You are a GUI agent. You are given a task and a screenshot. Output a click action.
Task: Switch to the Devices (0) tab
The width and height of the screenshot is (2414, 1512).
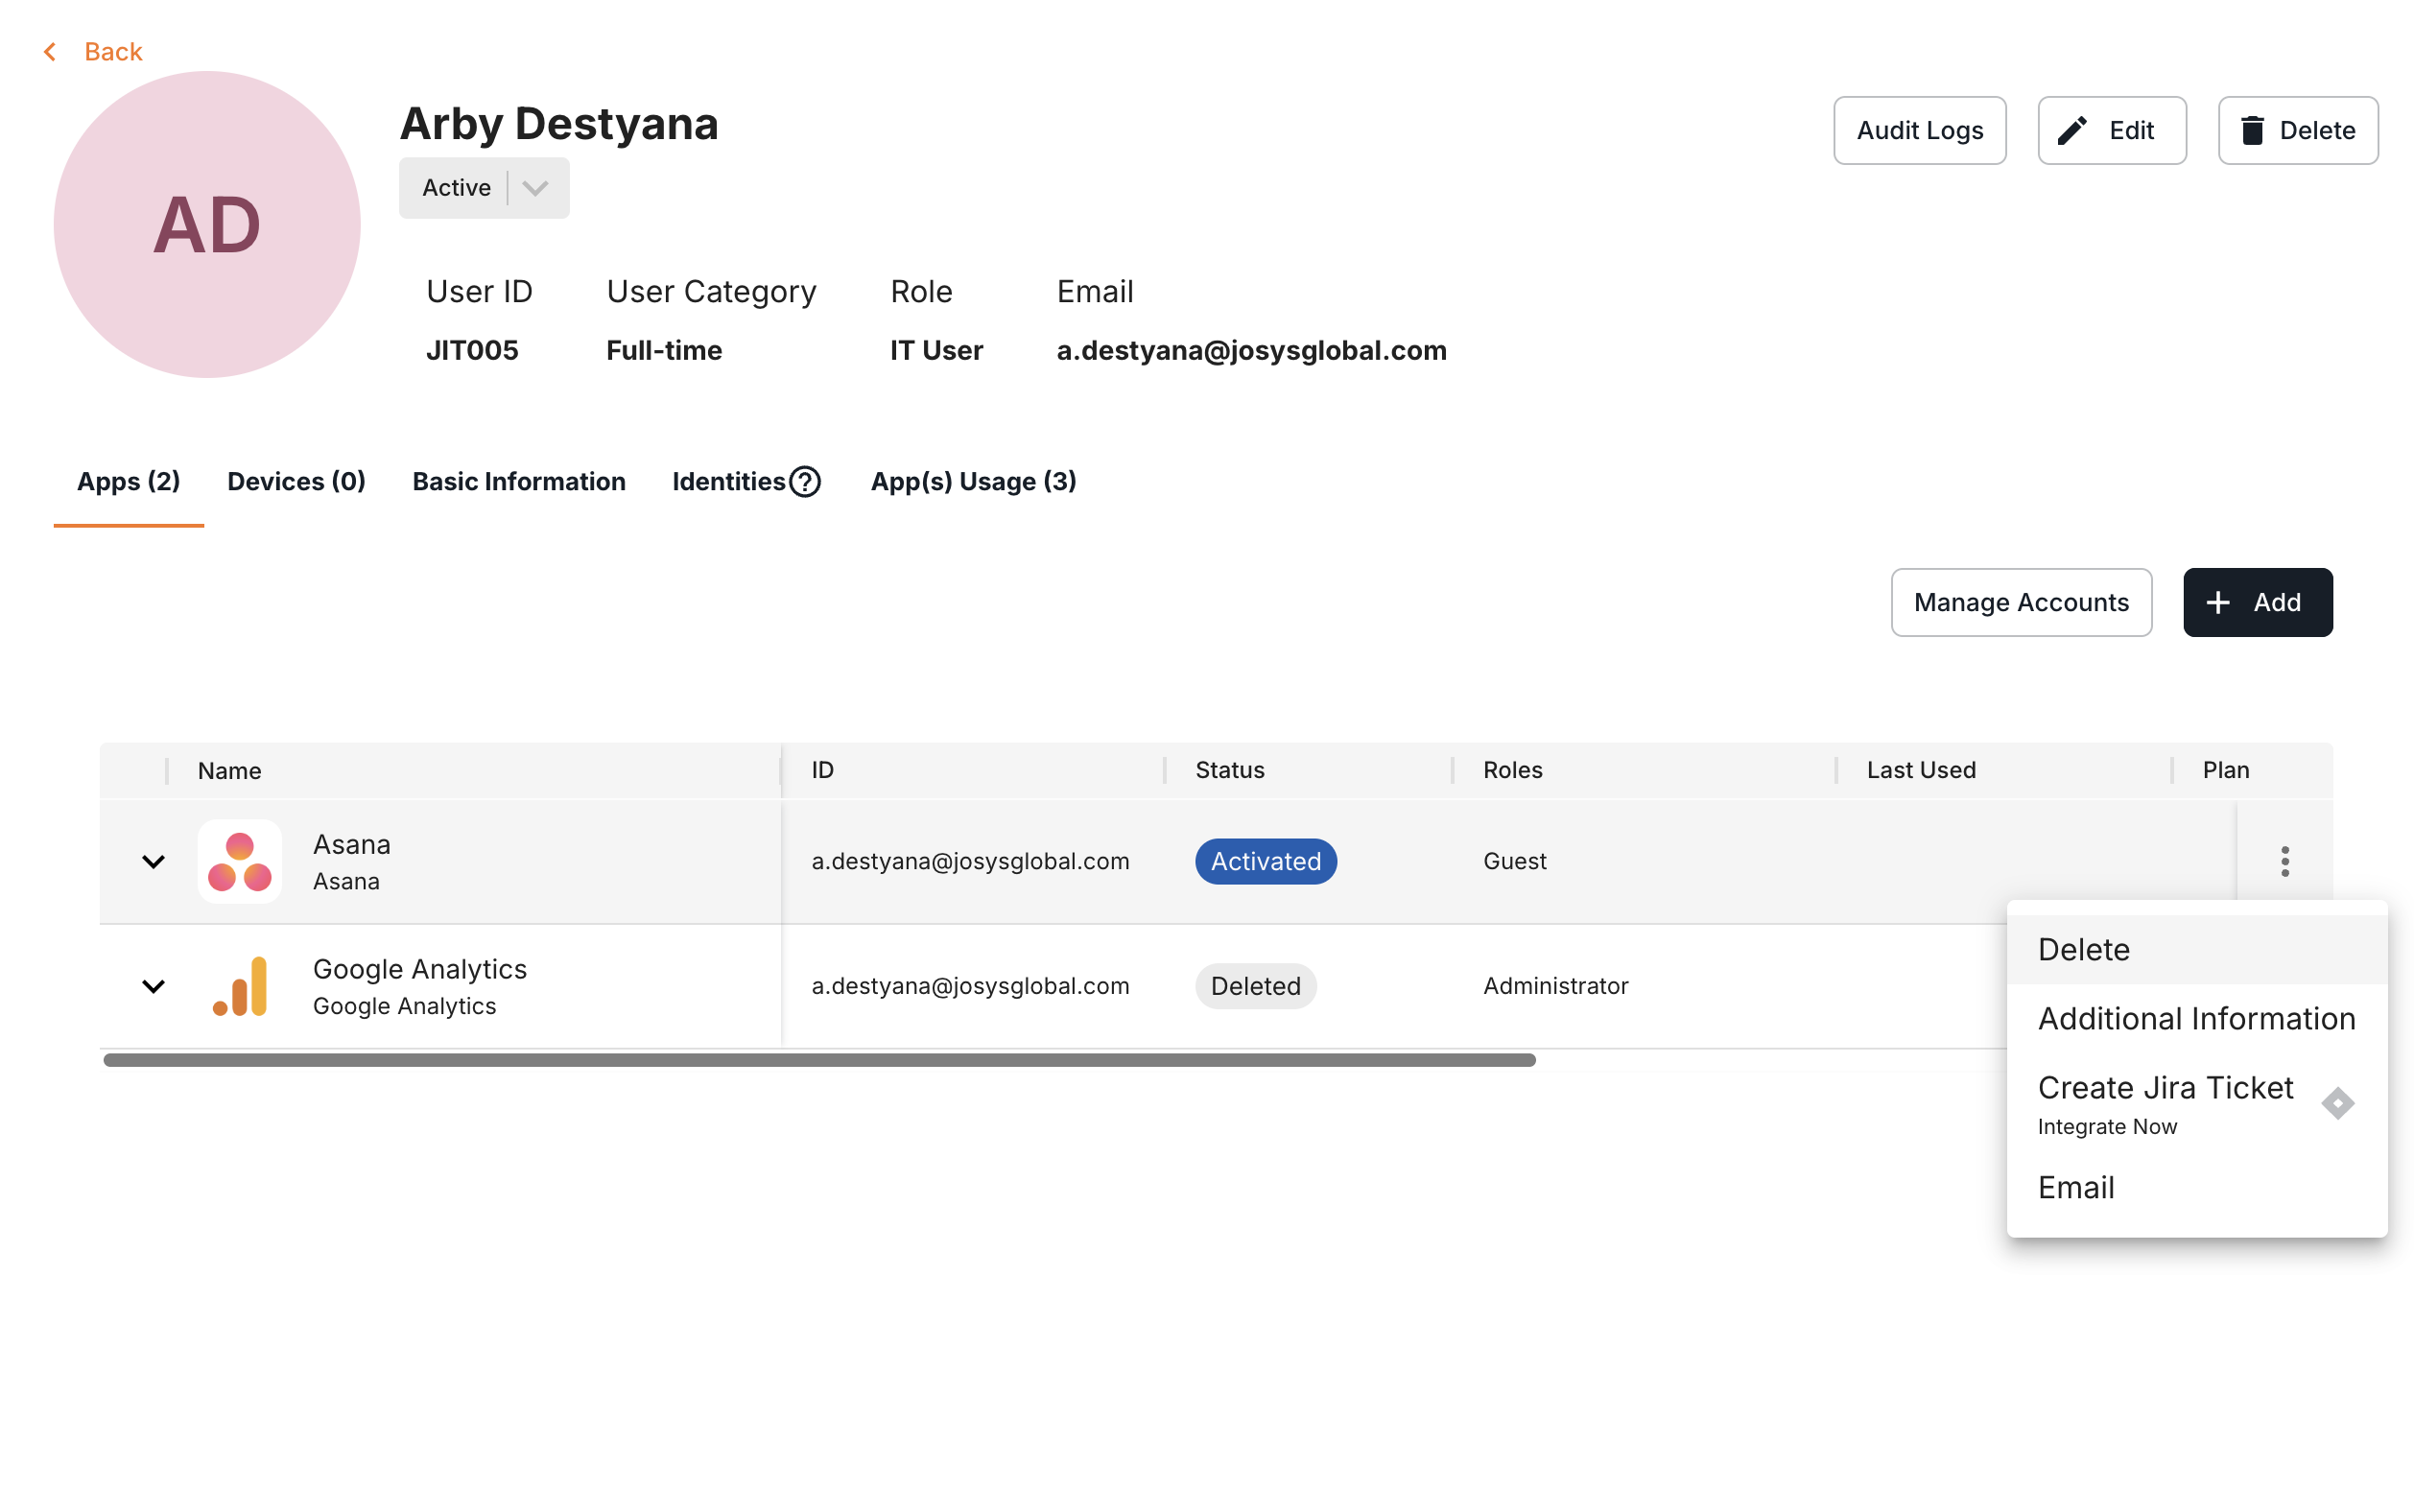(296, 481)
